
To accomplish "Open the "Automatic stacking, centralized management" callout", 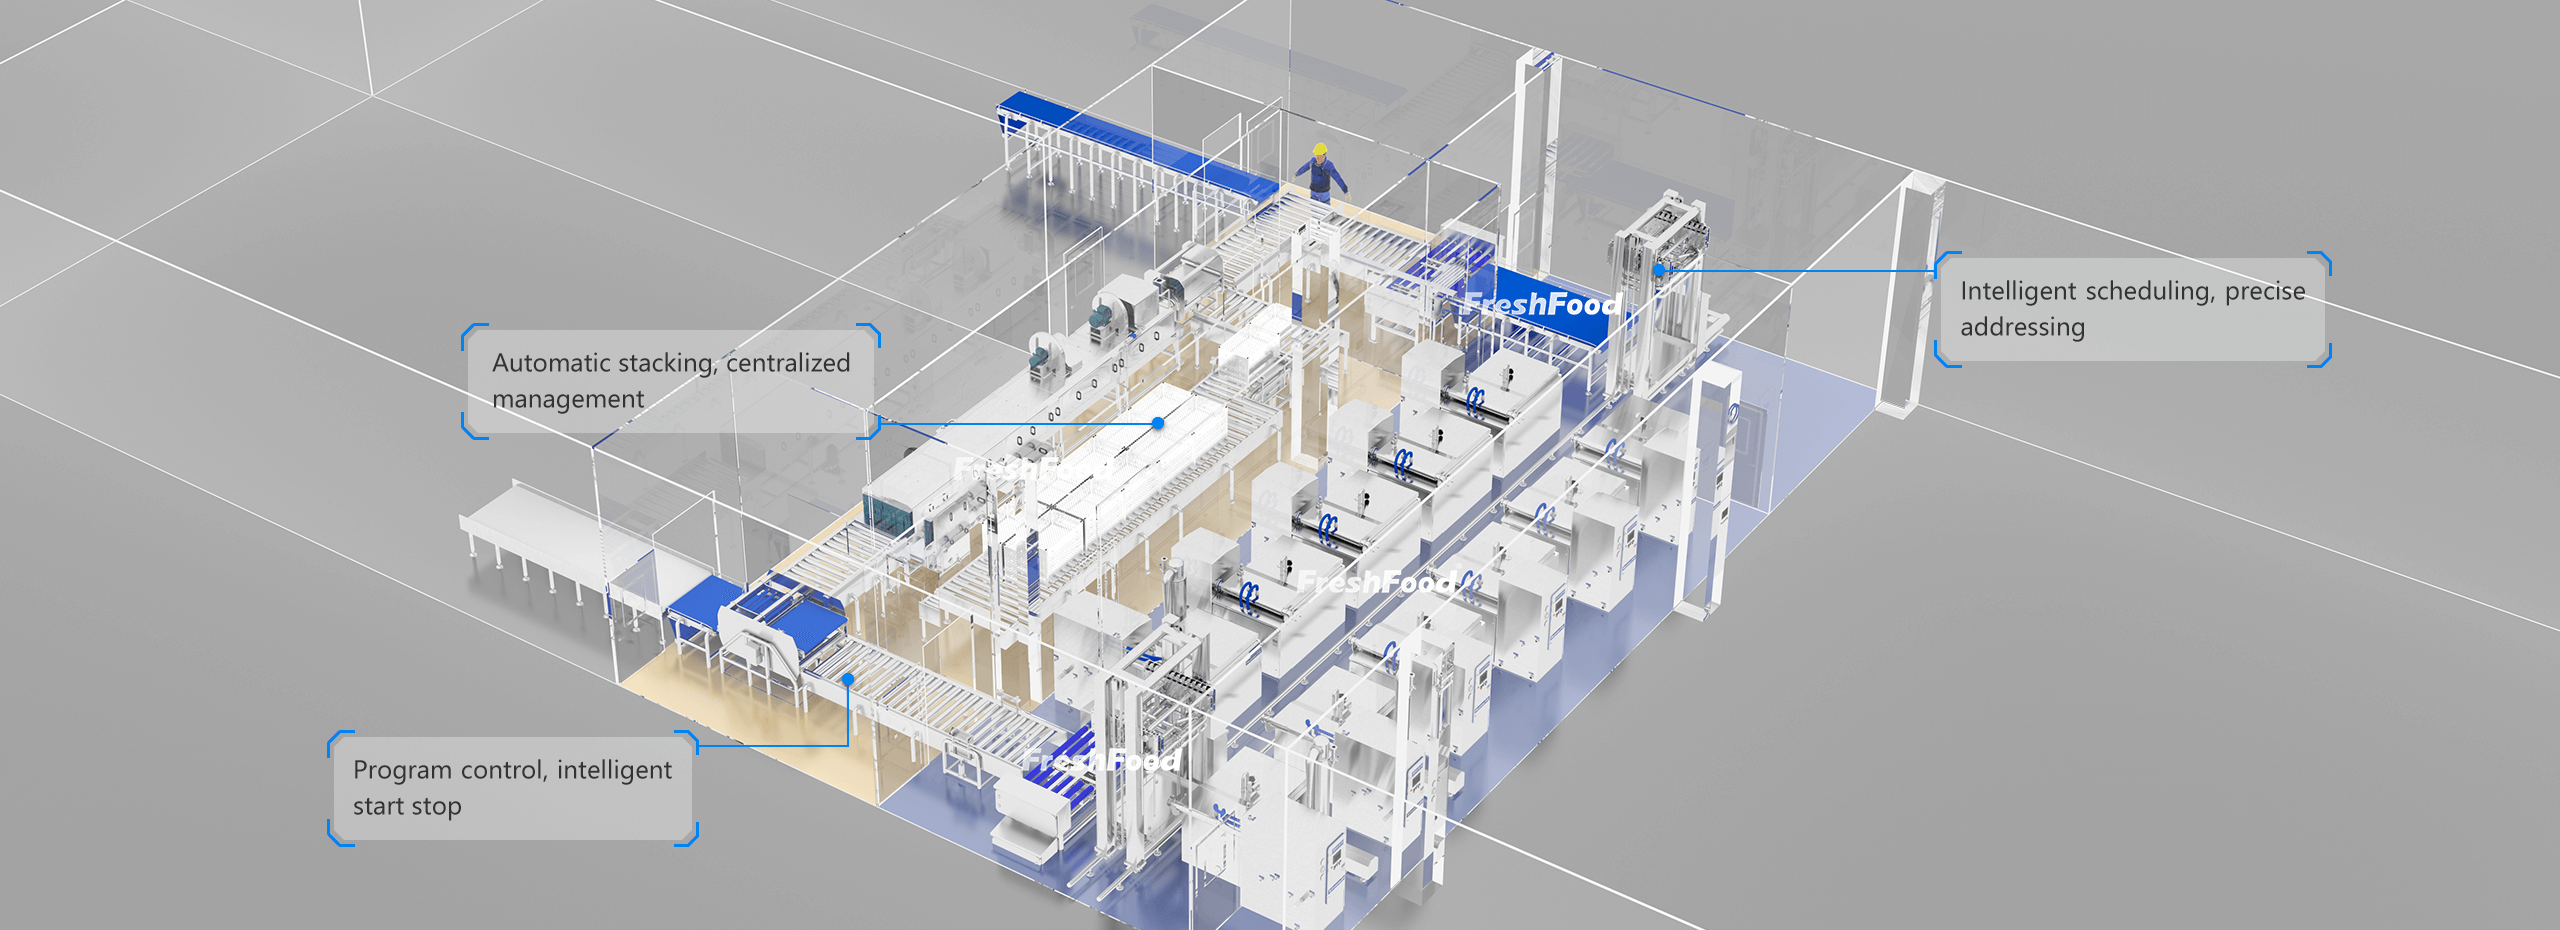I will coord(670,381).
